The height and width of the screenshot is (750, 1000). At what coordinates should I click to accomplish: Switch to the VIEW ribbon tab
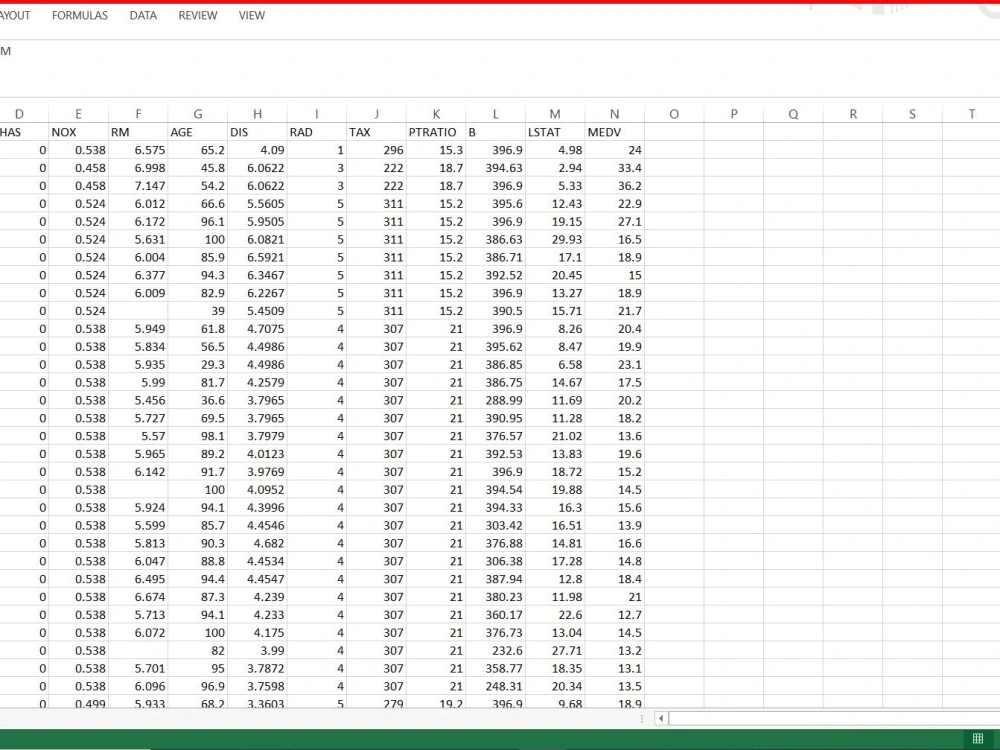tap(252, 15)
